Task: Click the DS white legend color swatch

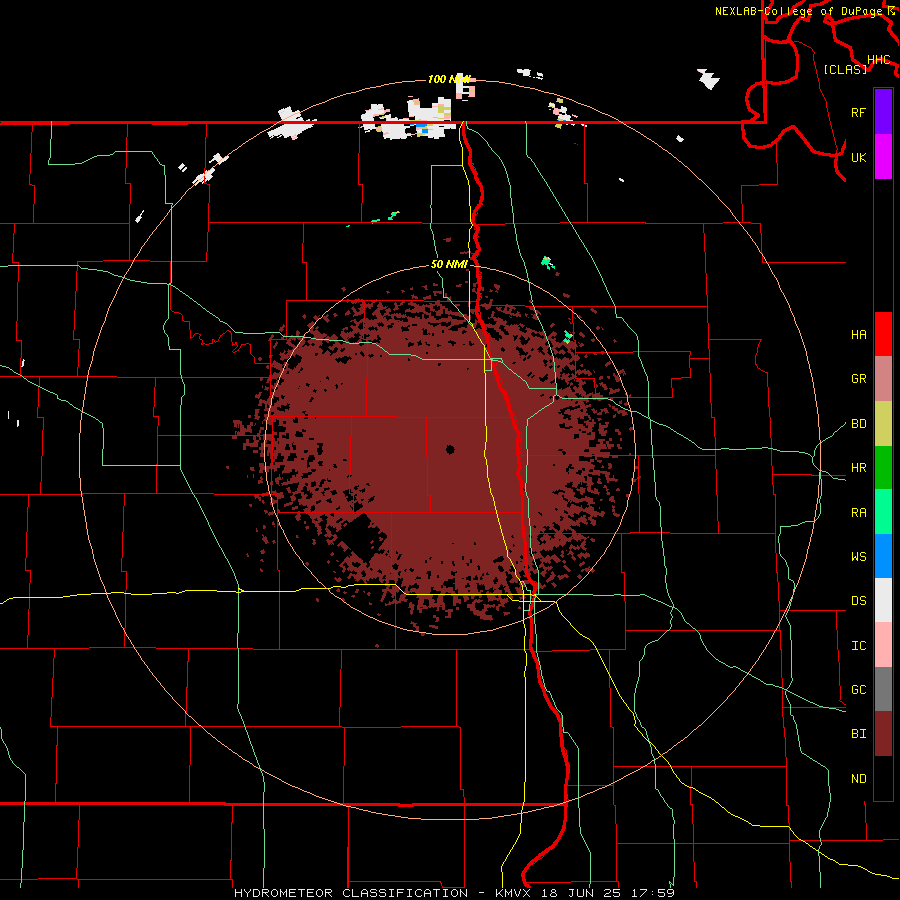Action: 883,600
